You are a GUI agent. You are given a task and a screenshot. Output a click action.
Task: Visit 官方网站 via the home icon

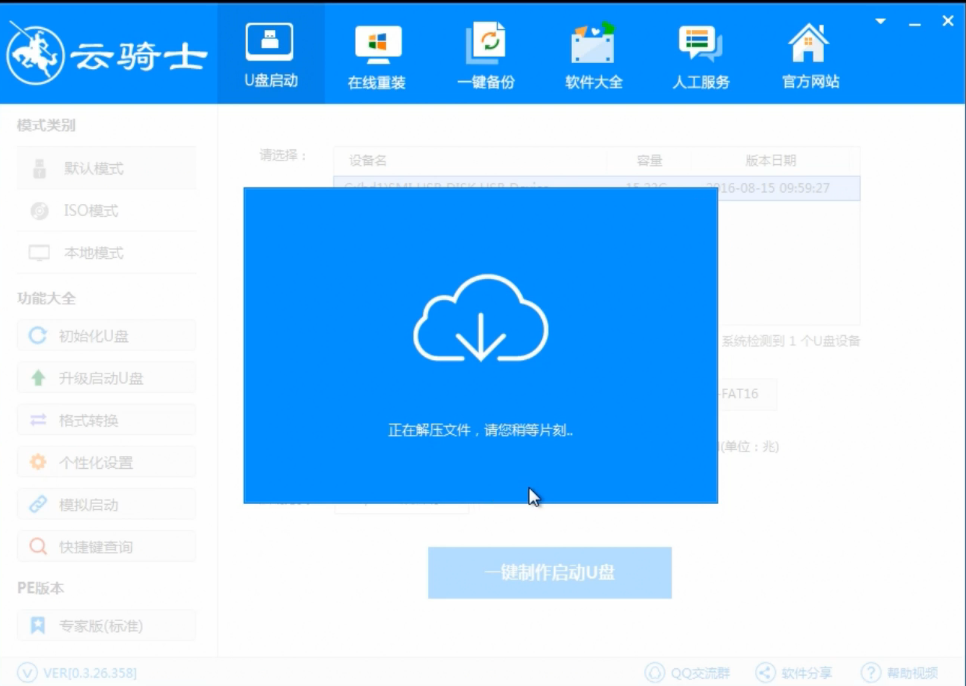(809, 57)
